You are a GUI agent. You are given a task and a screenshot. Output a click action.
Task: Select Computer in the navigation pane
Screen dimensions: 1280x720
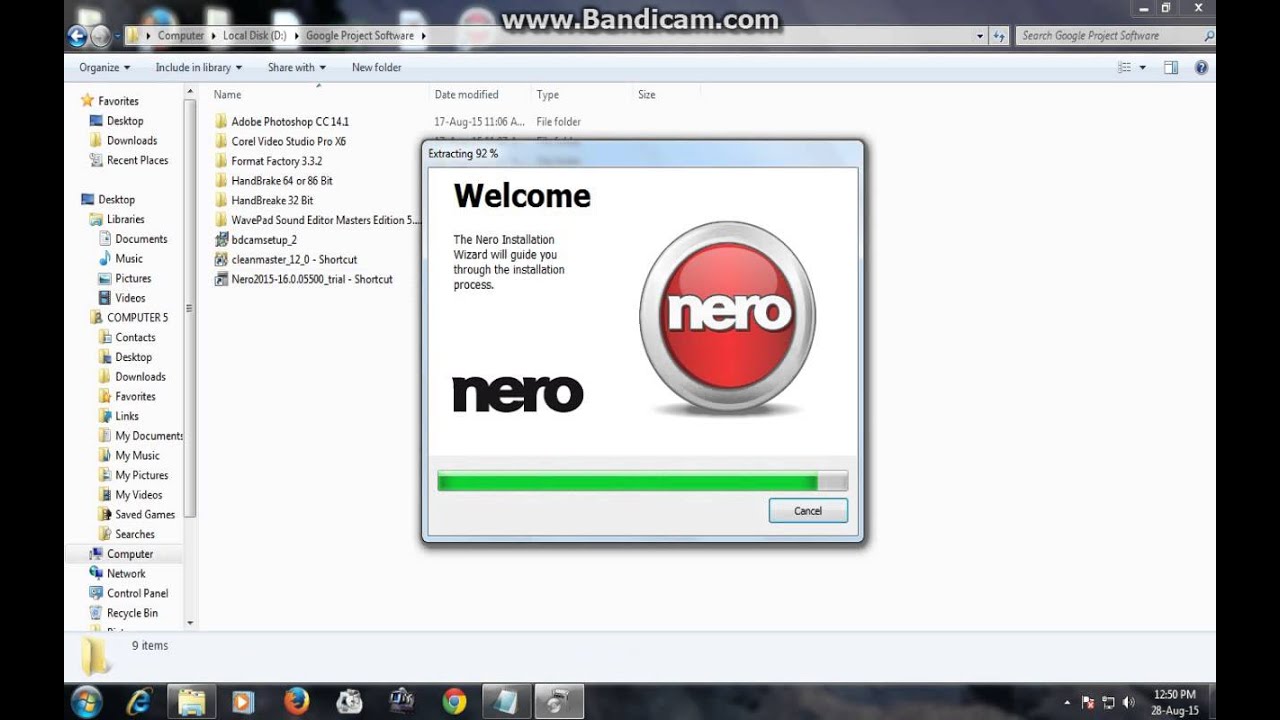click(x=130, y=554)
